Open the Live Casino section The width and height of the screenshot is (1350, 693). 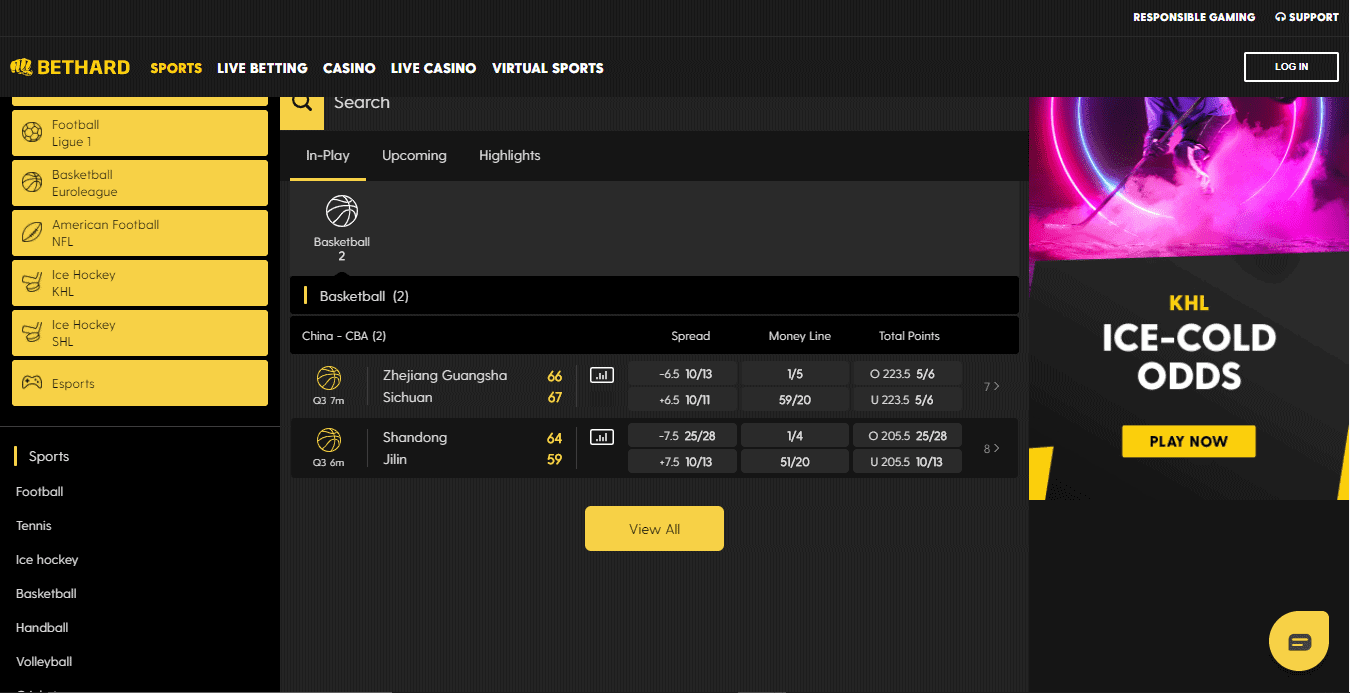coord(433,68)
